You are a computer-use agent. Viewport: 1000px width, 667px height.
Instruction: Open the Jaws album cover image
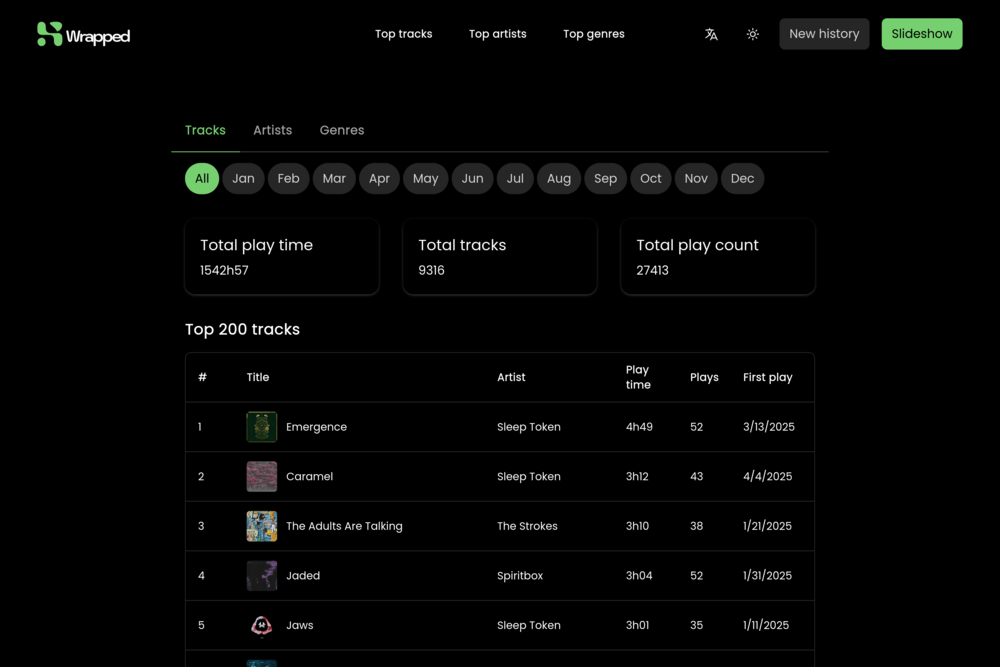pos(262,625)
